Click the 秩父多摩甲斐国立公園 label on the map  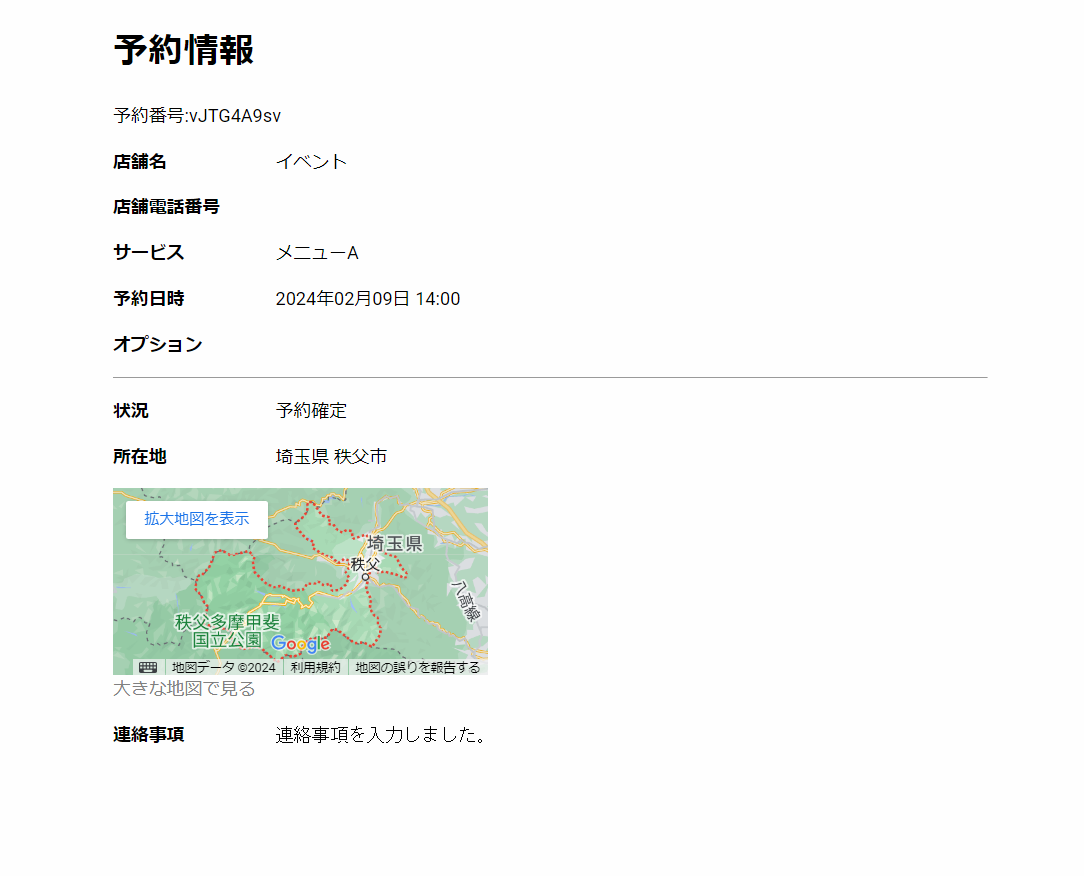coord(227,631)
